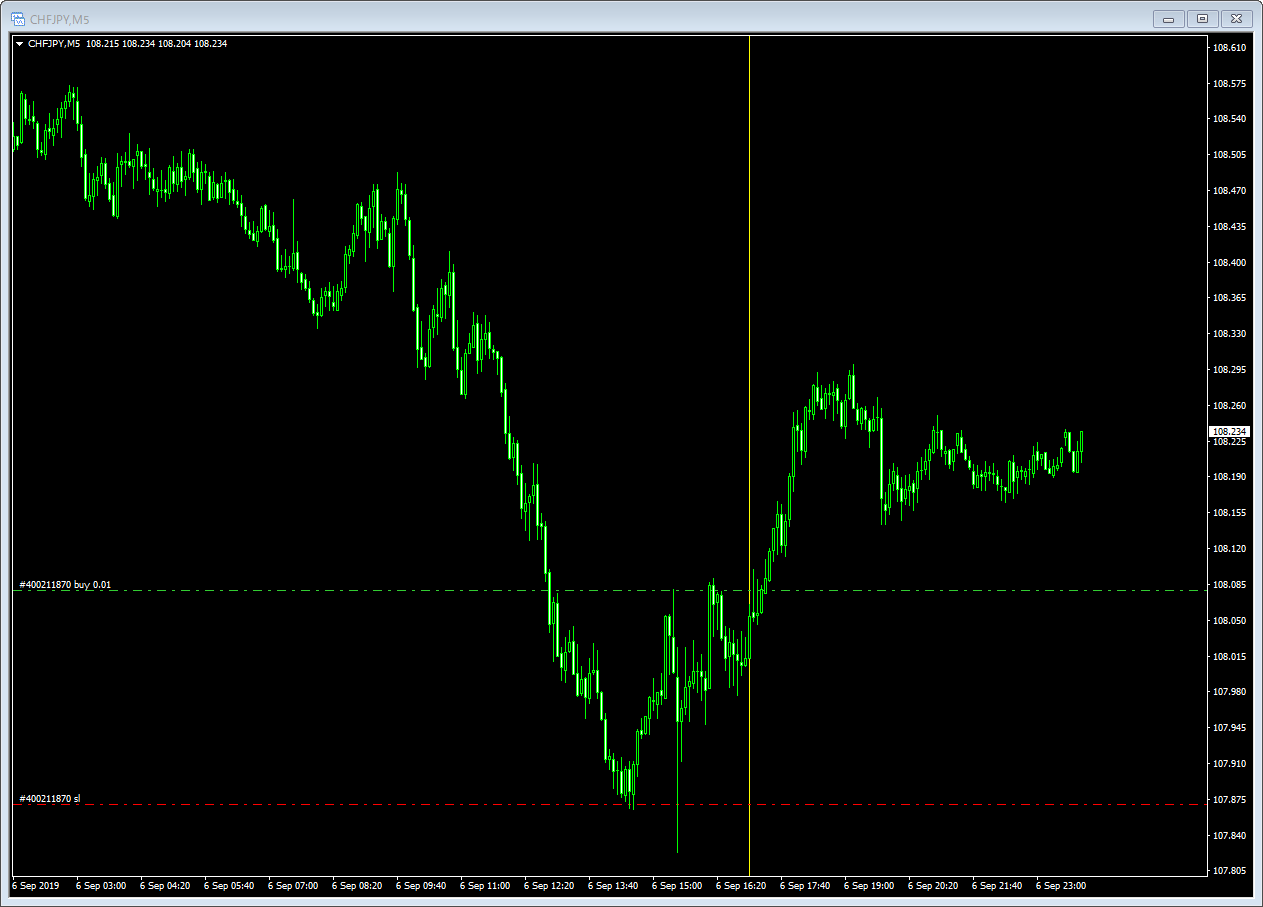1263x907 pixels.
Task: Click price scale value 107.980
Action: pos(1229,692)
